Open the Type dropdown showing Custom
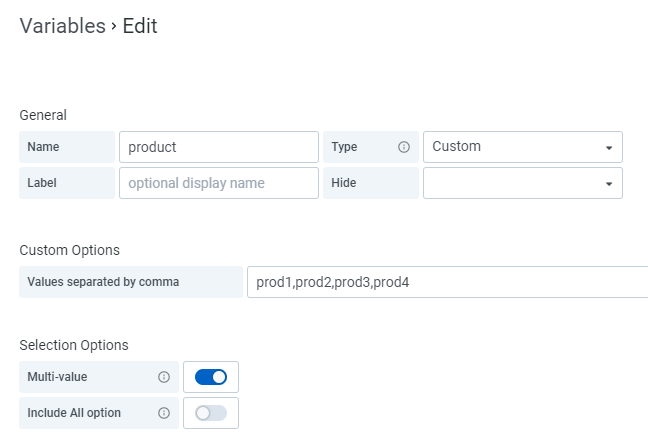The height and width of the screenshot is (443, 648). [522, 147]
